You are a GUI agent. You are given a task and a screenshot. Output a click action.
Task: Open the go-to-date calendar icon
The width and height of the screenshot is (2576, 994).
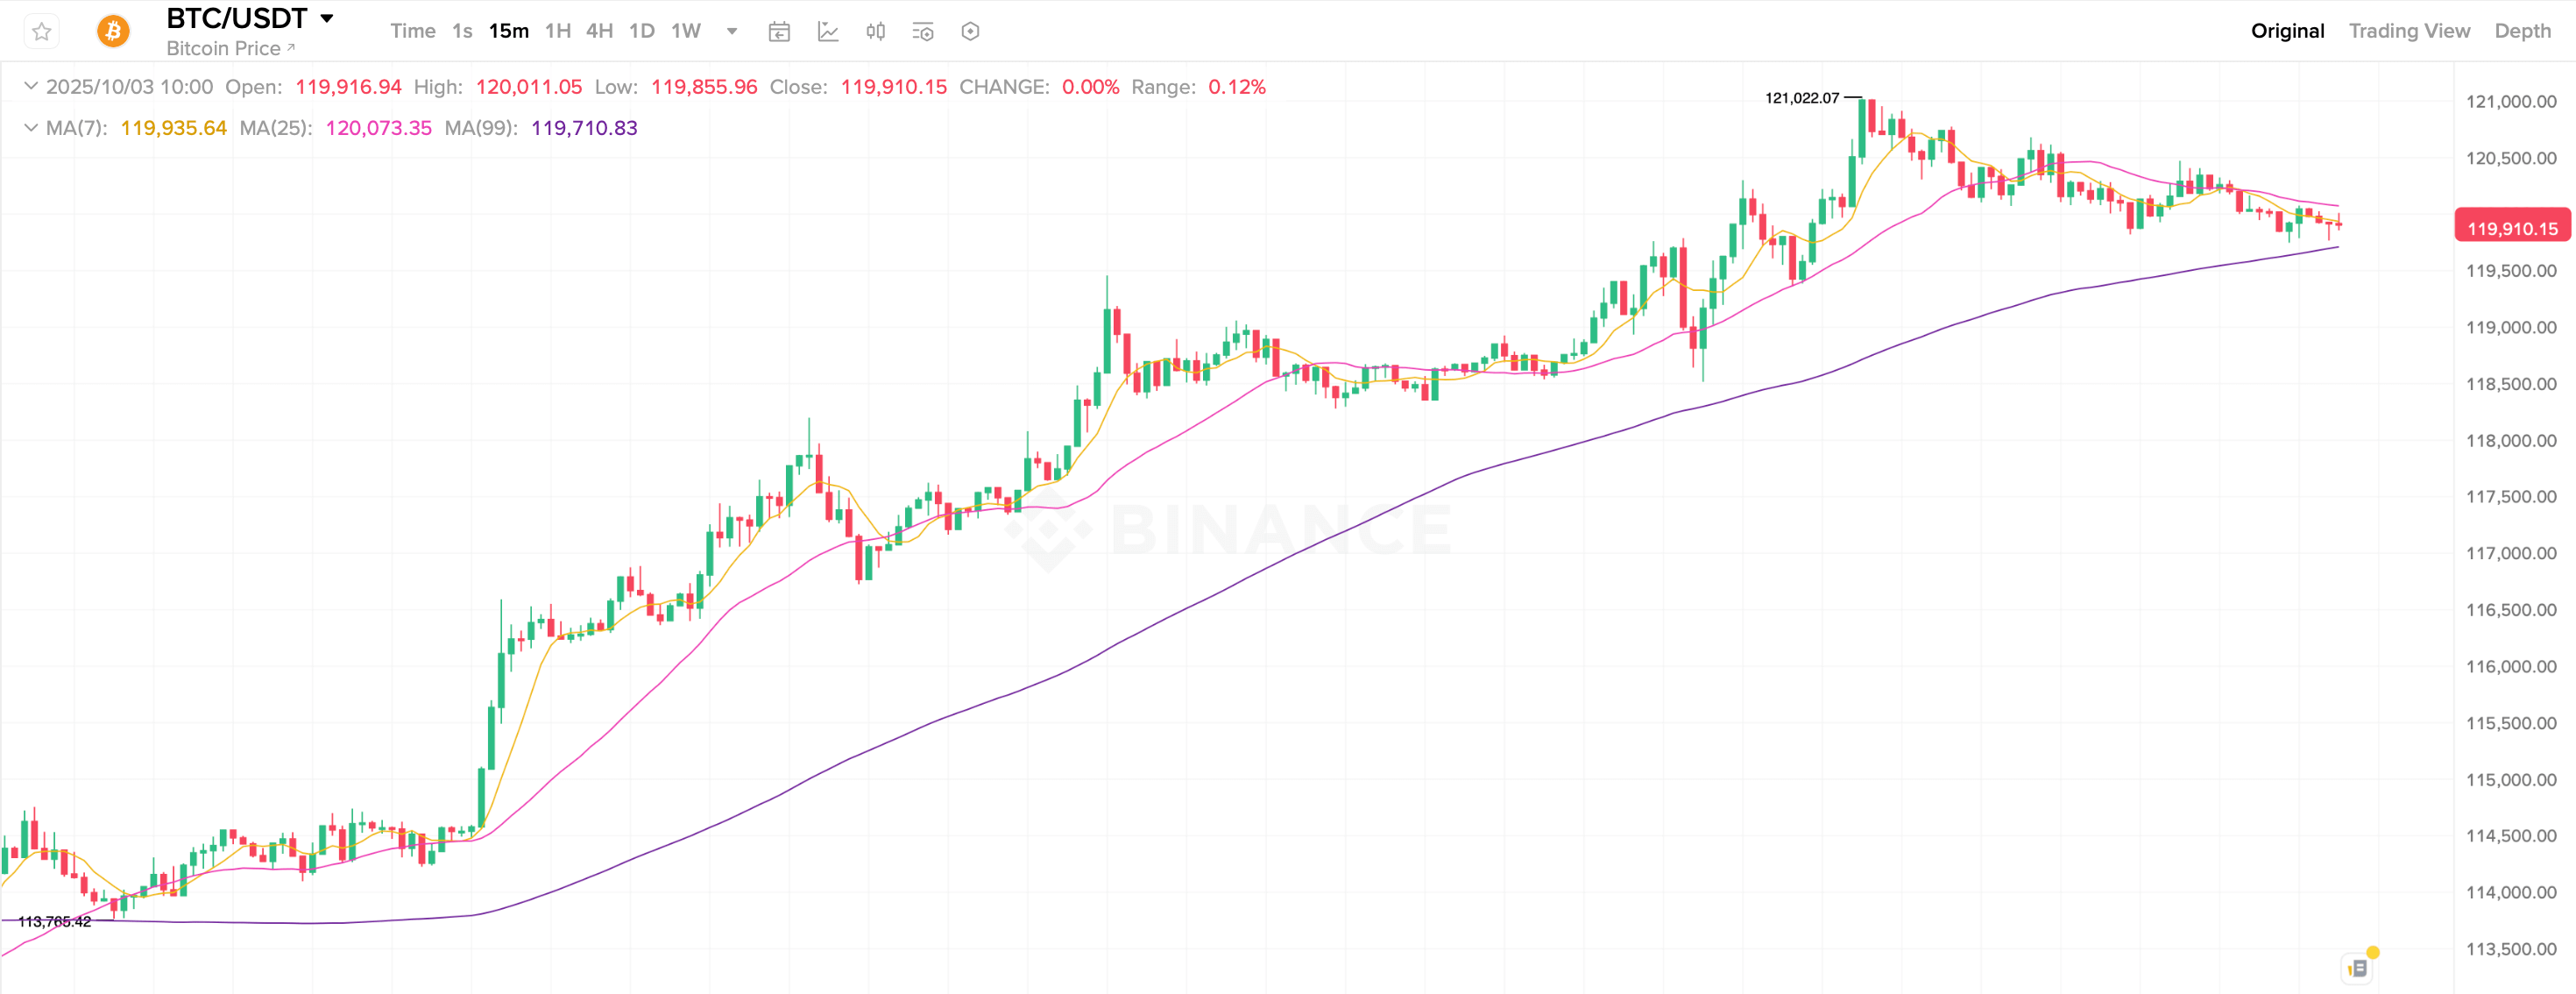[779, 32]
